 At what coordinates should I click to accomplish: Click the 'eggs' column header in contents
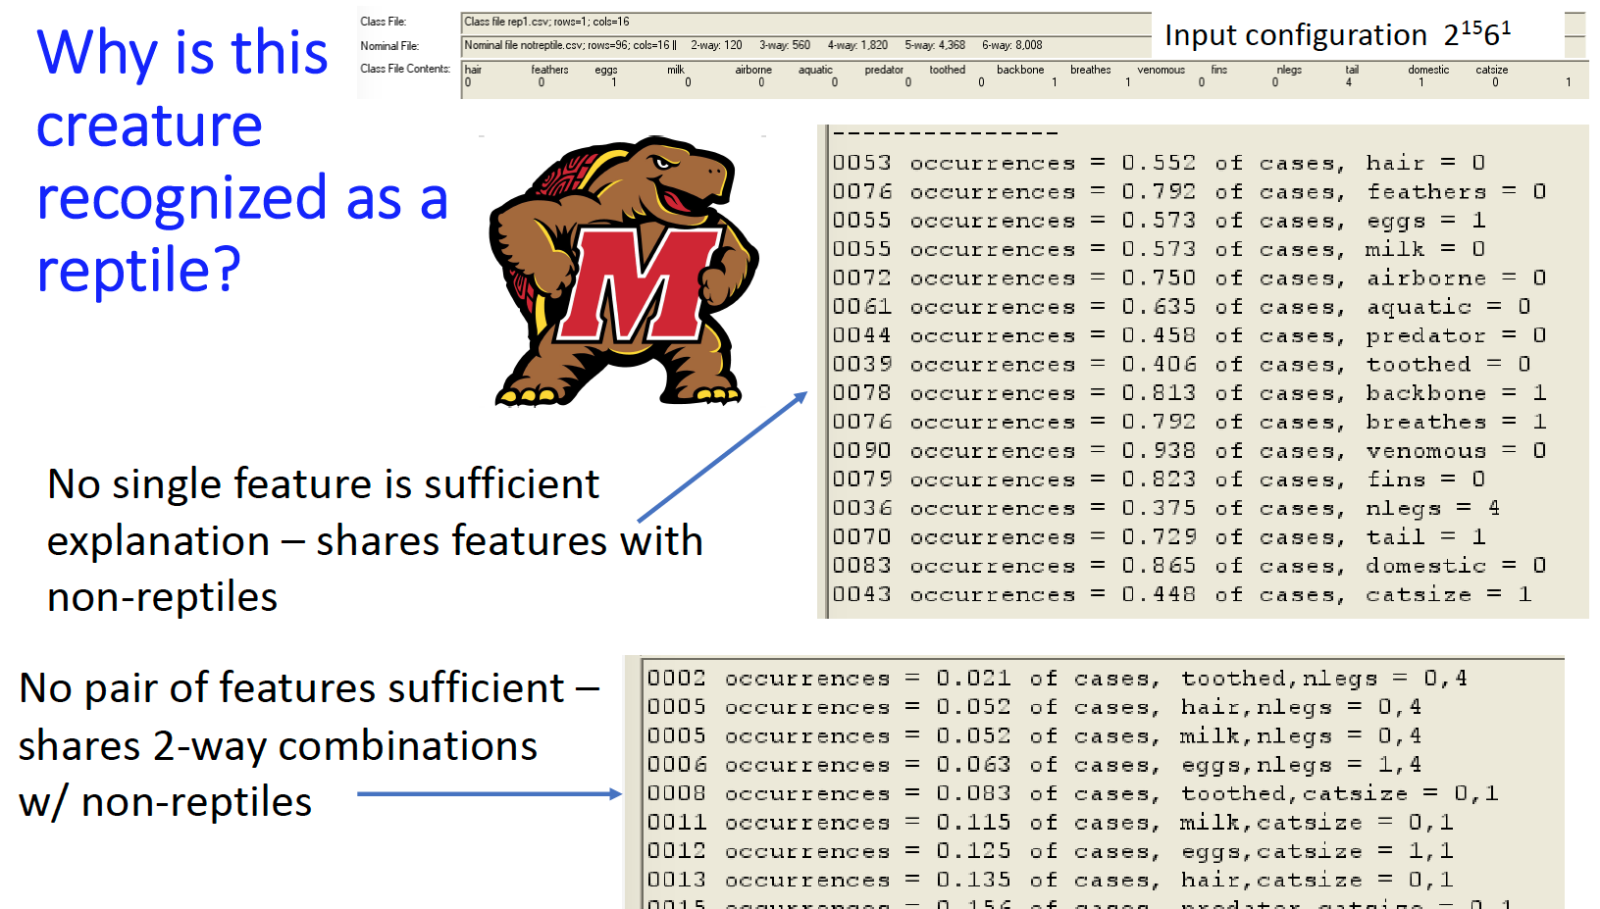[x=606, y=70]
